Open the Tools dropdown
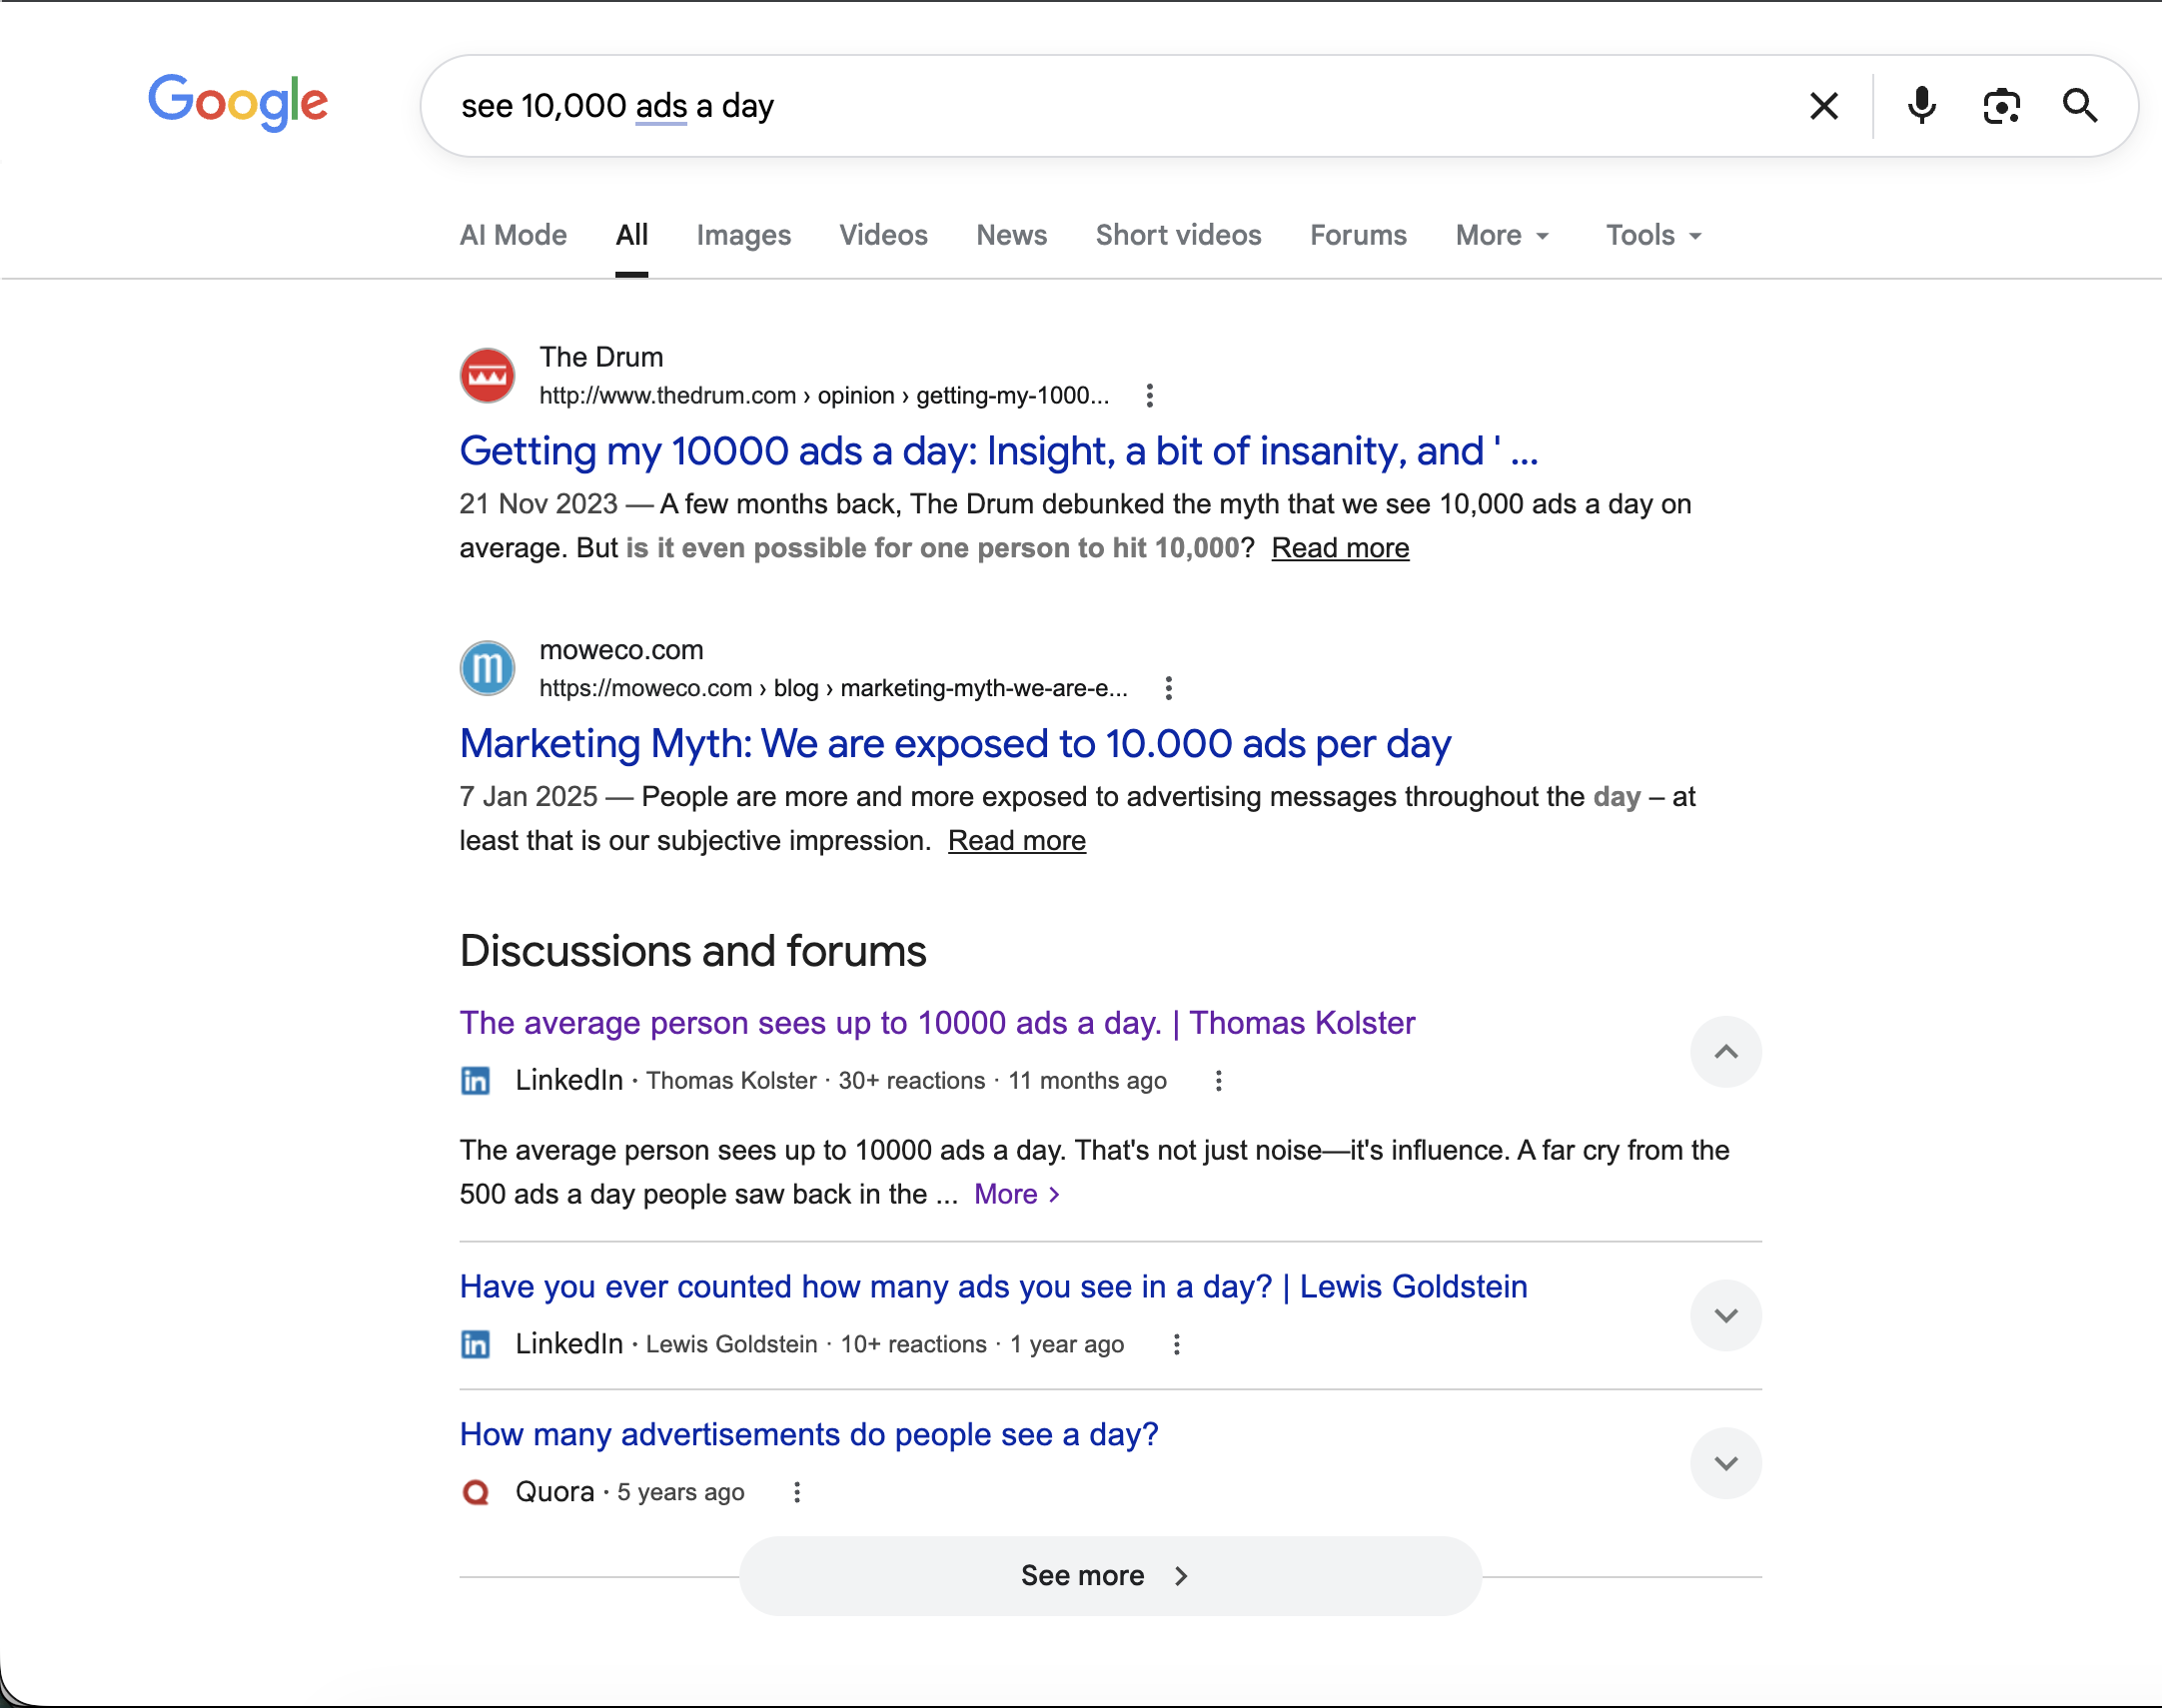Image resolution: width=2162 pixels, height=1708 pixels. tap(1652, 235)
